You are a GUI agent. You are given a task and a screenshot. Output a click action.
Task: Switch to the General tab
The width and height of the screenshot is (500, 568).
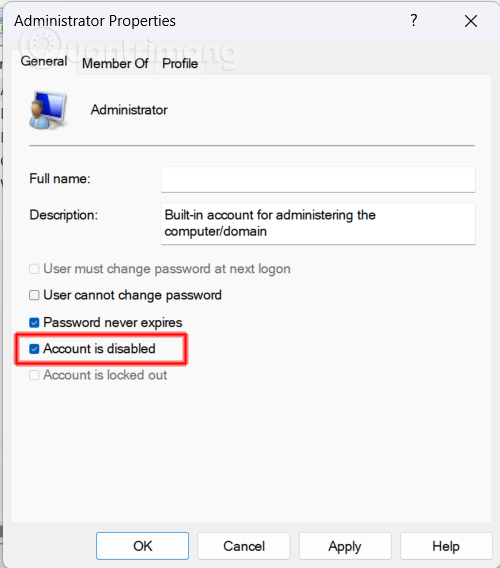(44, 61)
